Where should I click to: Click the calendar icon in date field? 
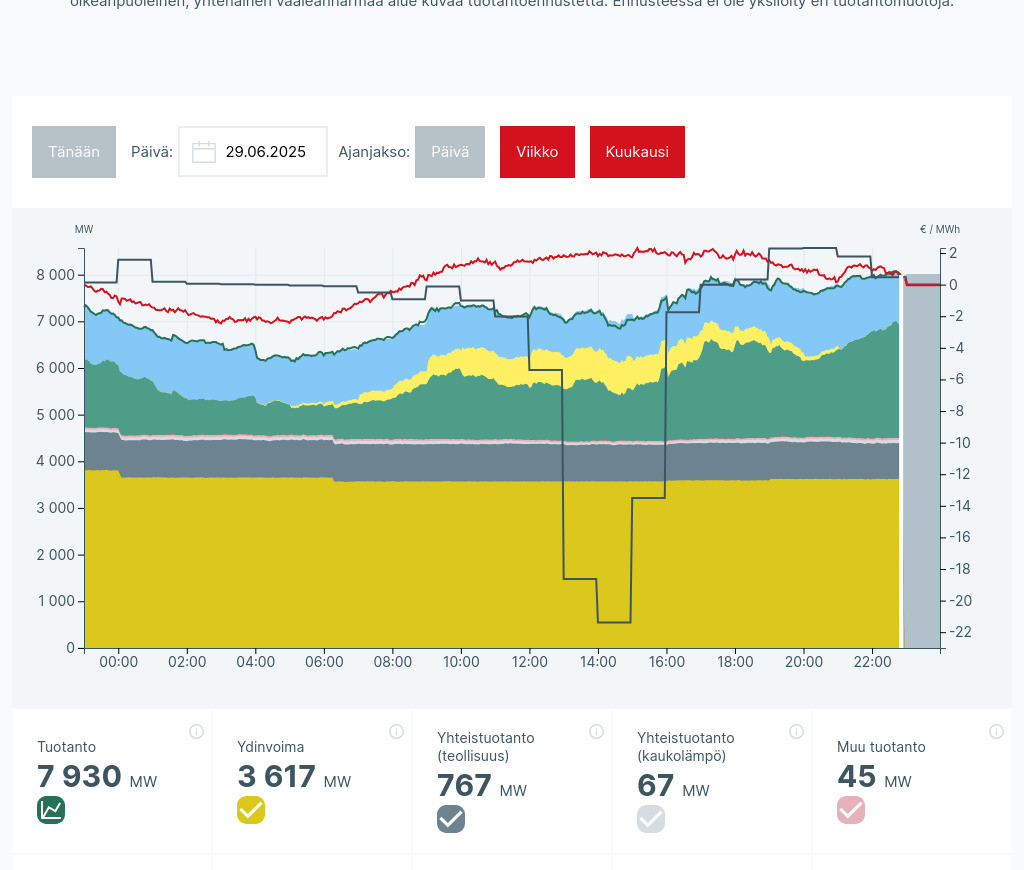[204, 152]
